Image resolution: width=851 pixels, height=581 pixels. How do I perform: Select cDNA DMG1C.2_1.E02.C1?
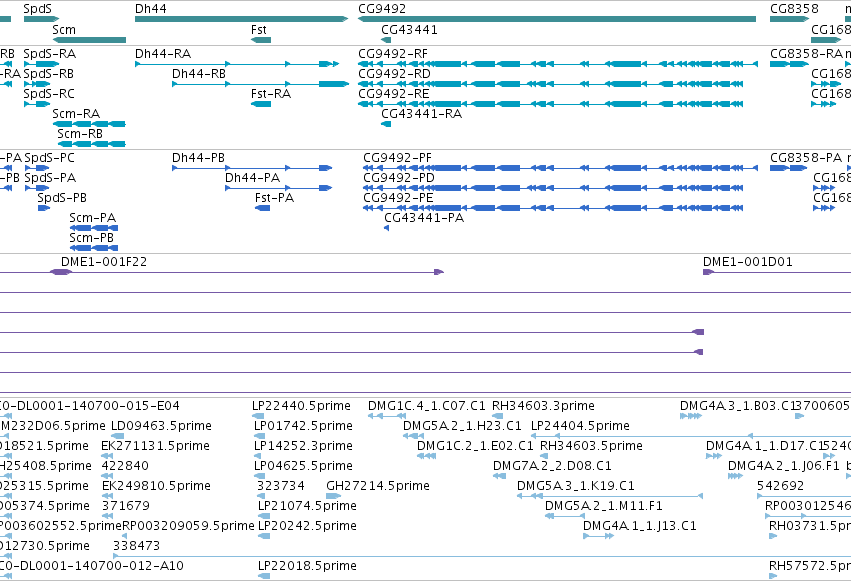[x=427, y=456]
